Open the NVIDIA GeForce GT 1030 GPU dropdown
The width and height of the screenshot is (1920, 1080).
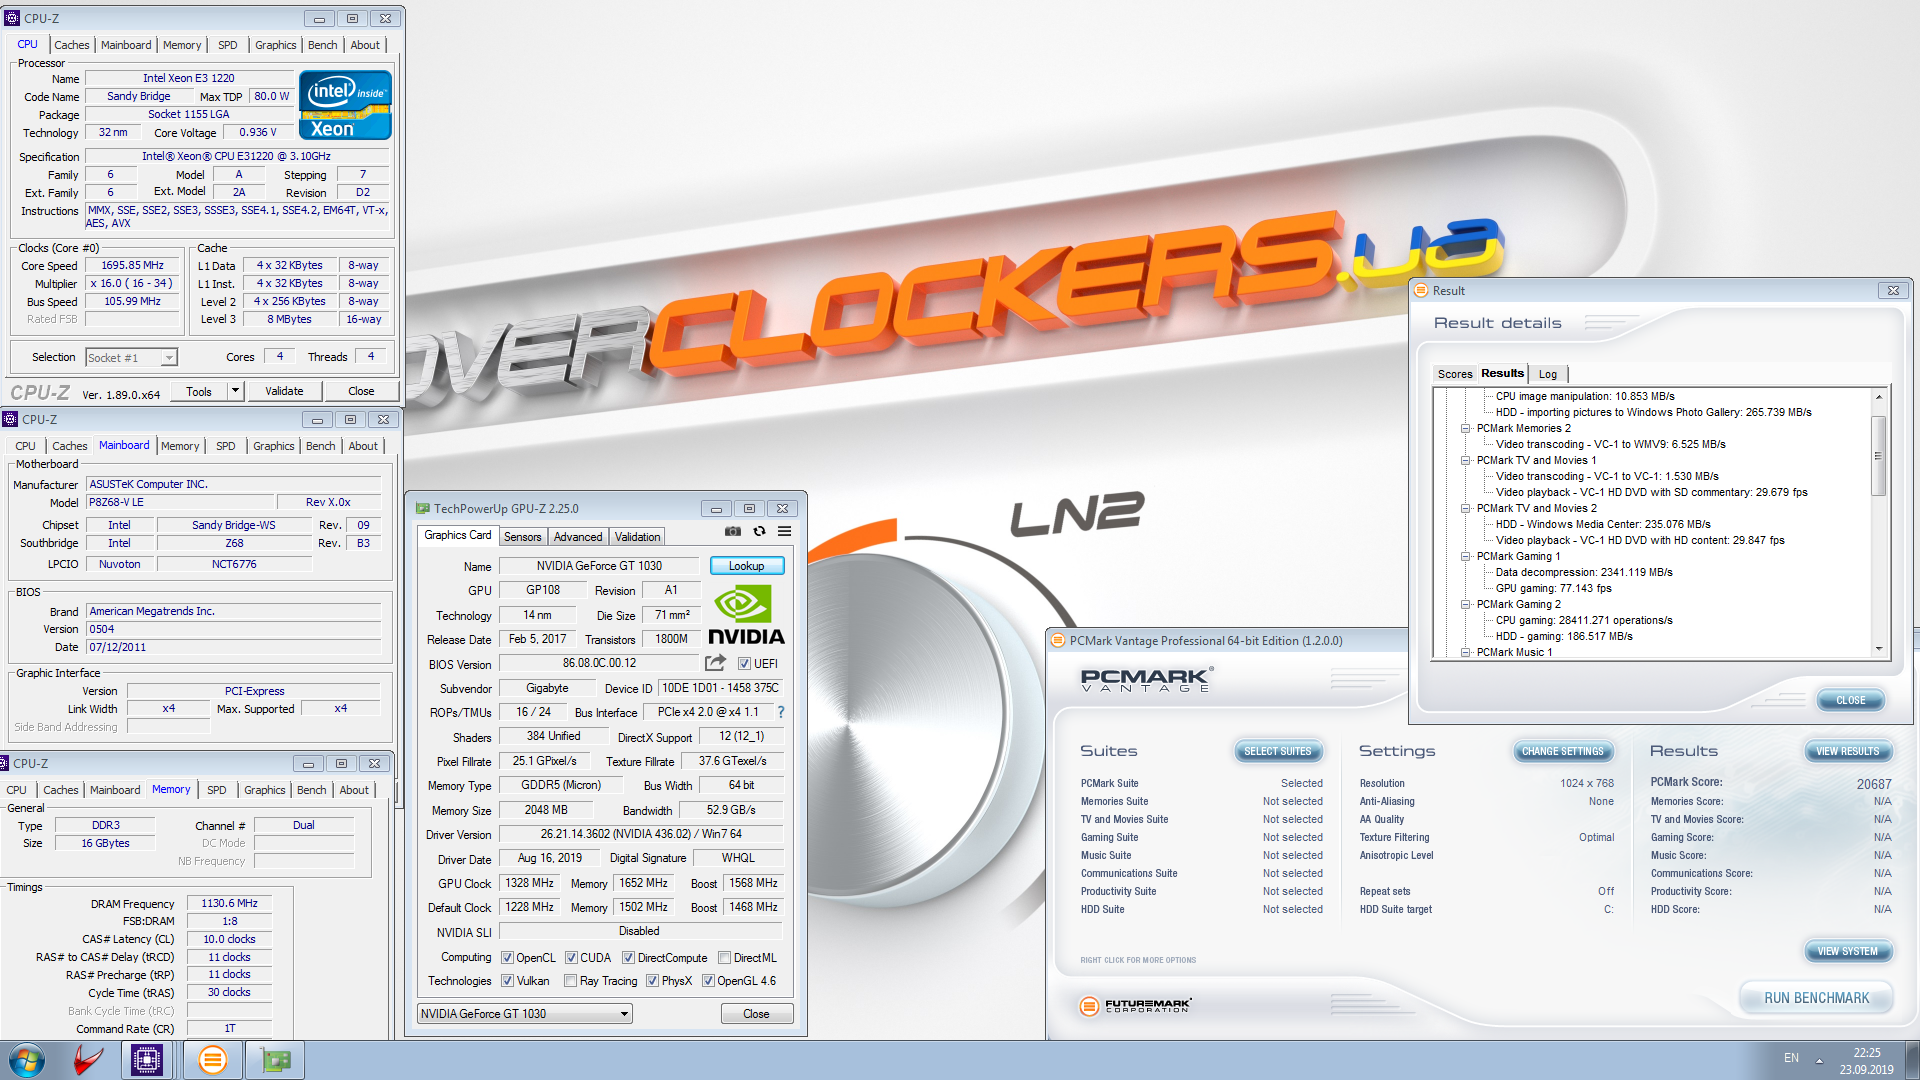(525, 1014)
